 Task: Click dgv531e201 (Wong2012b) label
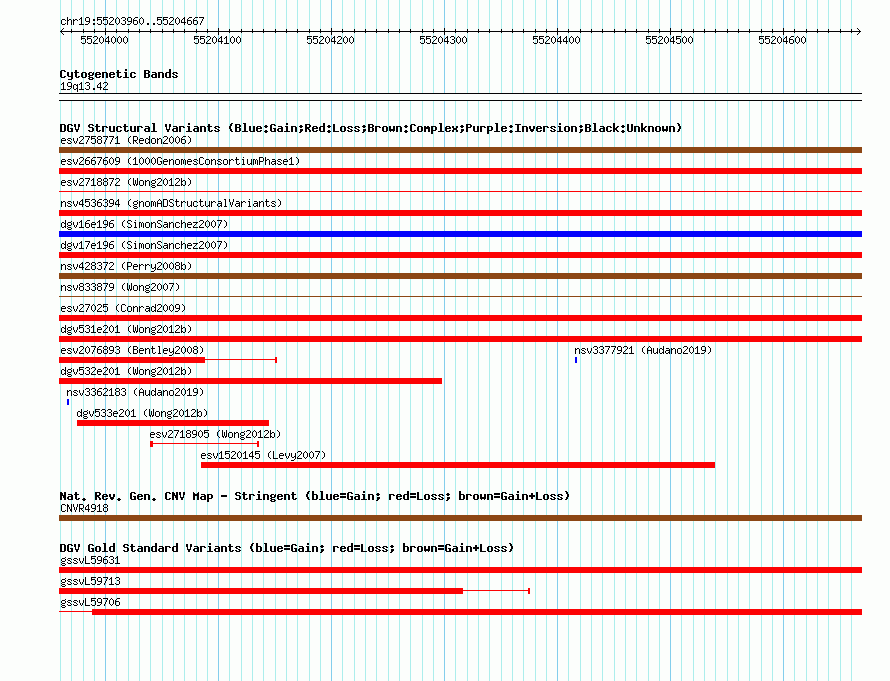[x=126, y=329]
